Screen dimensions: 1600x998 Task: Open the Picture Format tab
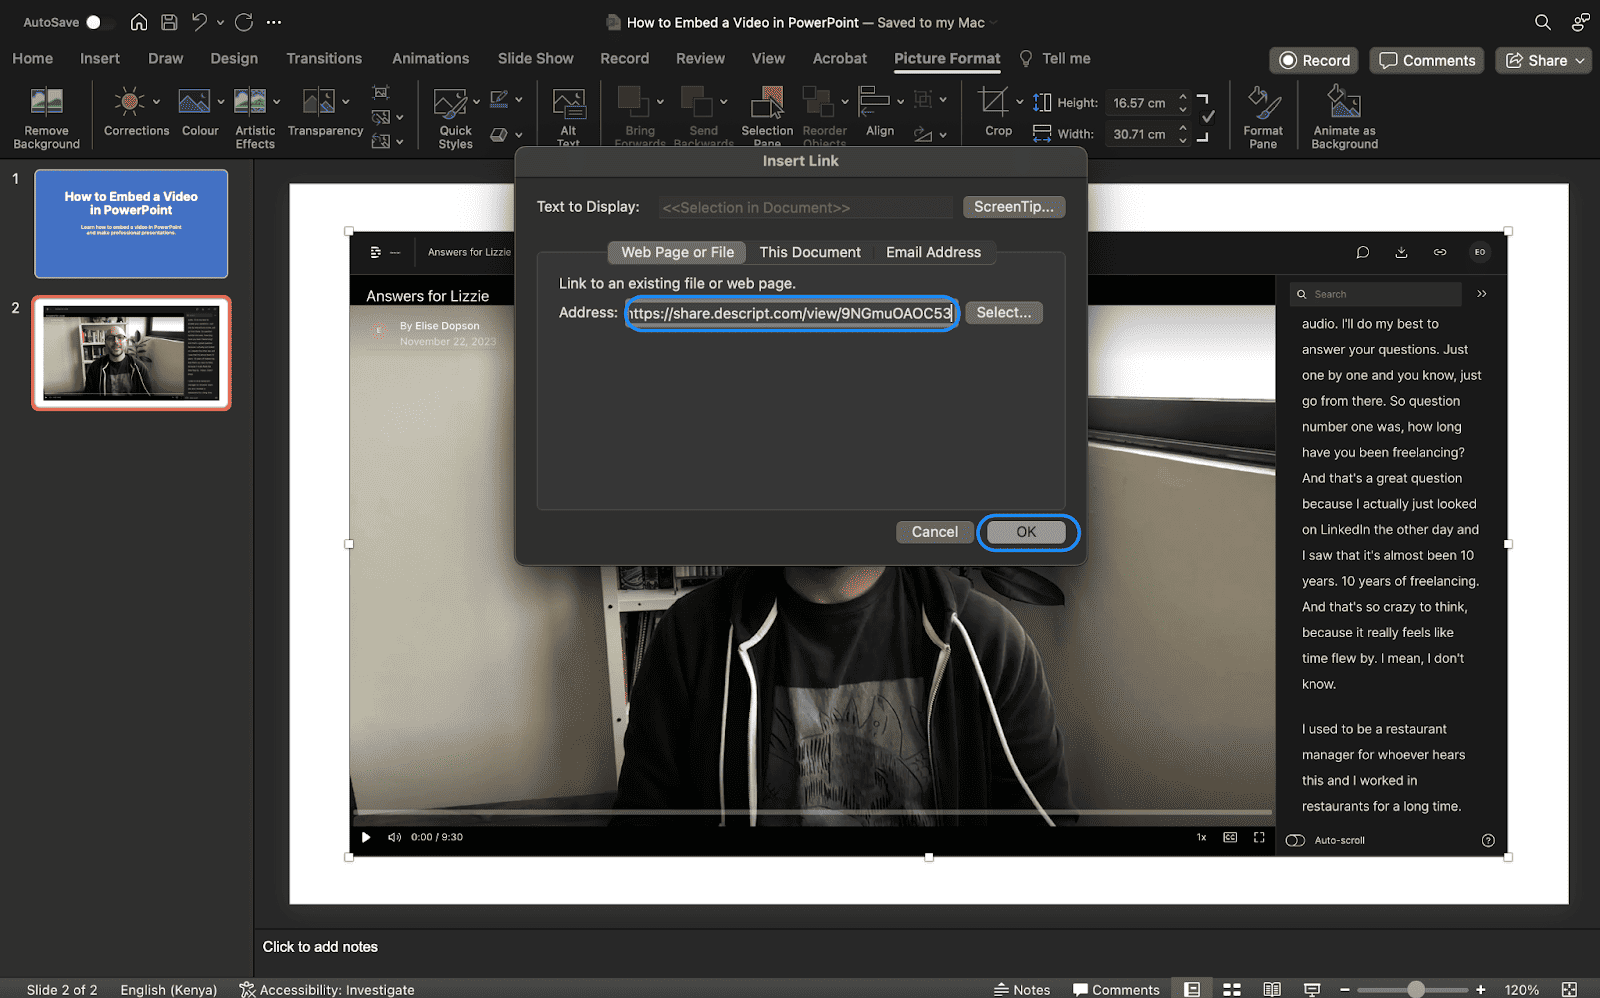(x=947, y=58)
